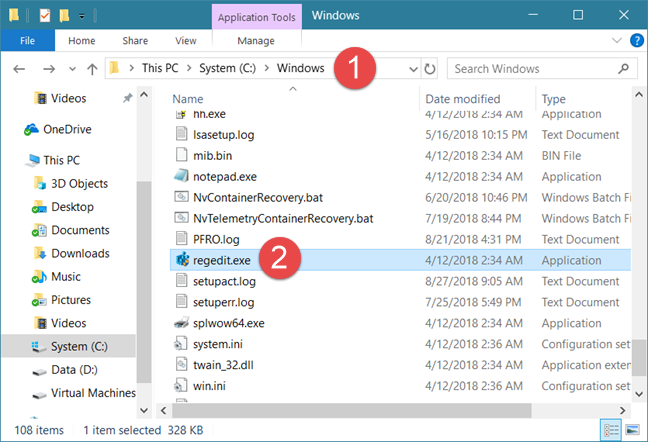
Task: Select the splwow64.exe printer icon
Action: 181,323
